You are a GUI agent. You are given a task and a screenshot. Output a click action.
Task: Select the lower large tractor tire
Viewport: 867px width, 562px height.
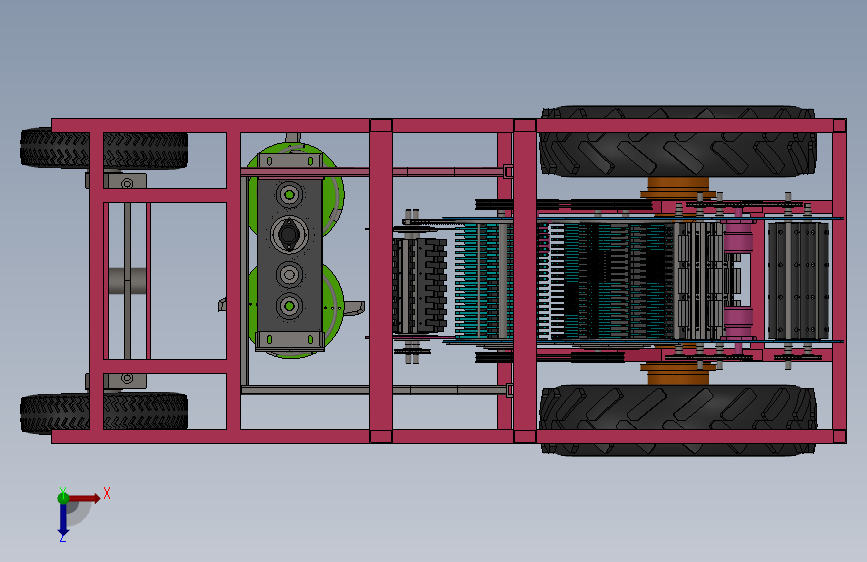(x=677, y=420)
